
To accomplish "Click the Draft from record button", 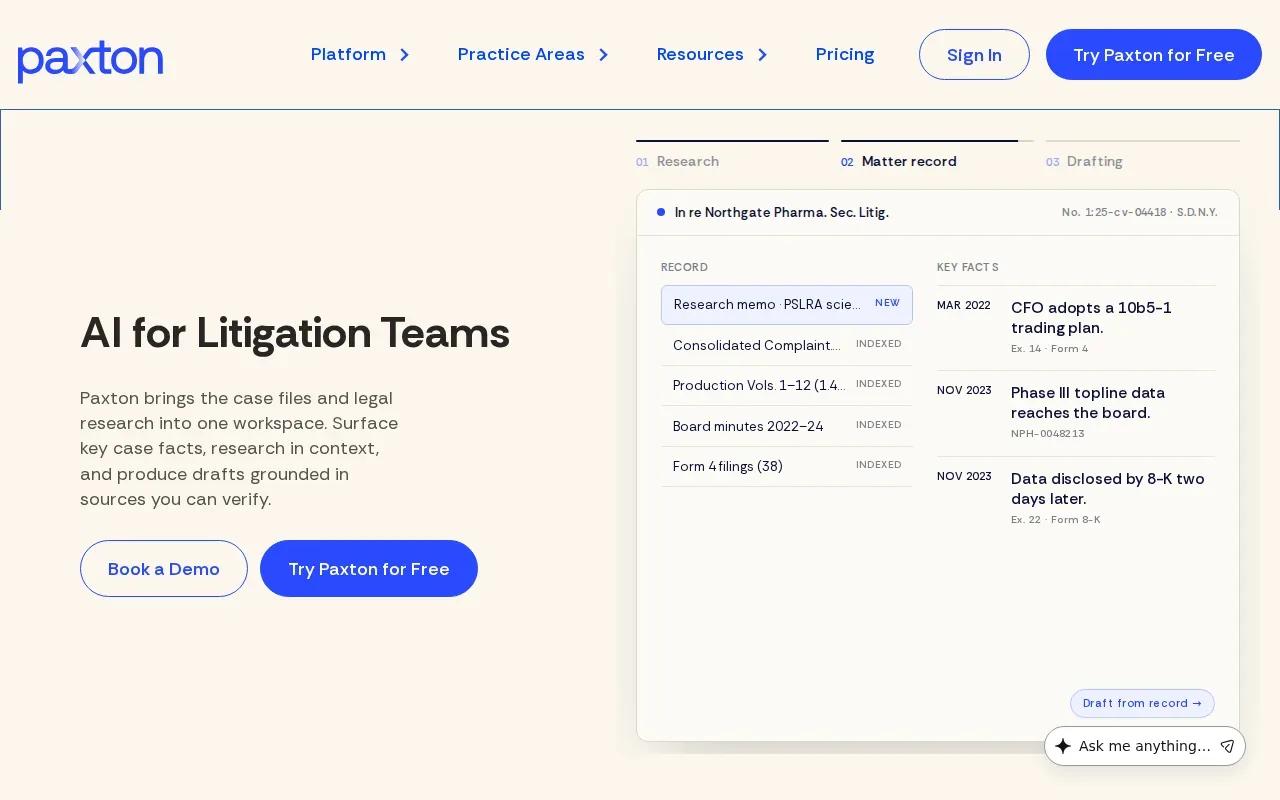I will point(1142,703).
